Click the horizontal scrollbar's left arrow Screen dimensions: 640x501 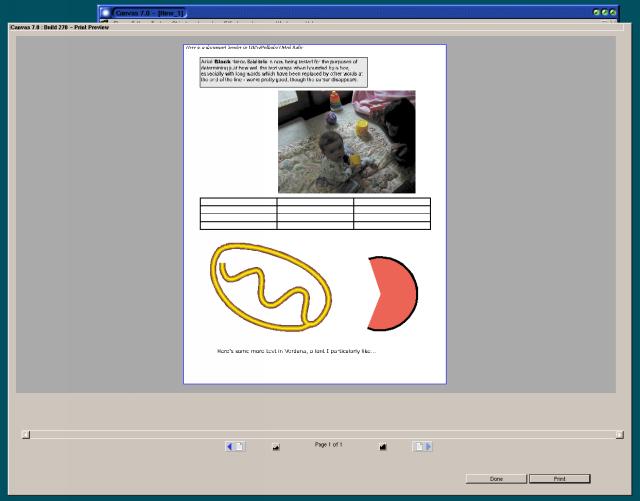[26, 434]
